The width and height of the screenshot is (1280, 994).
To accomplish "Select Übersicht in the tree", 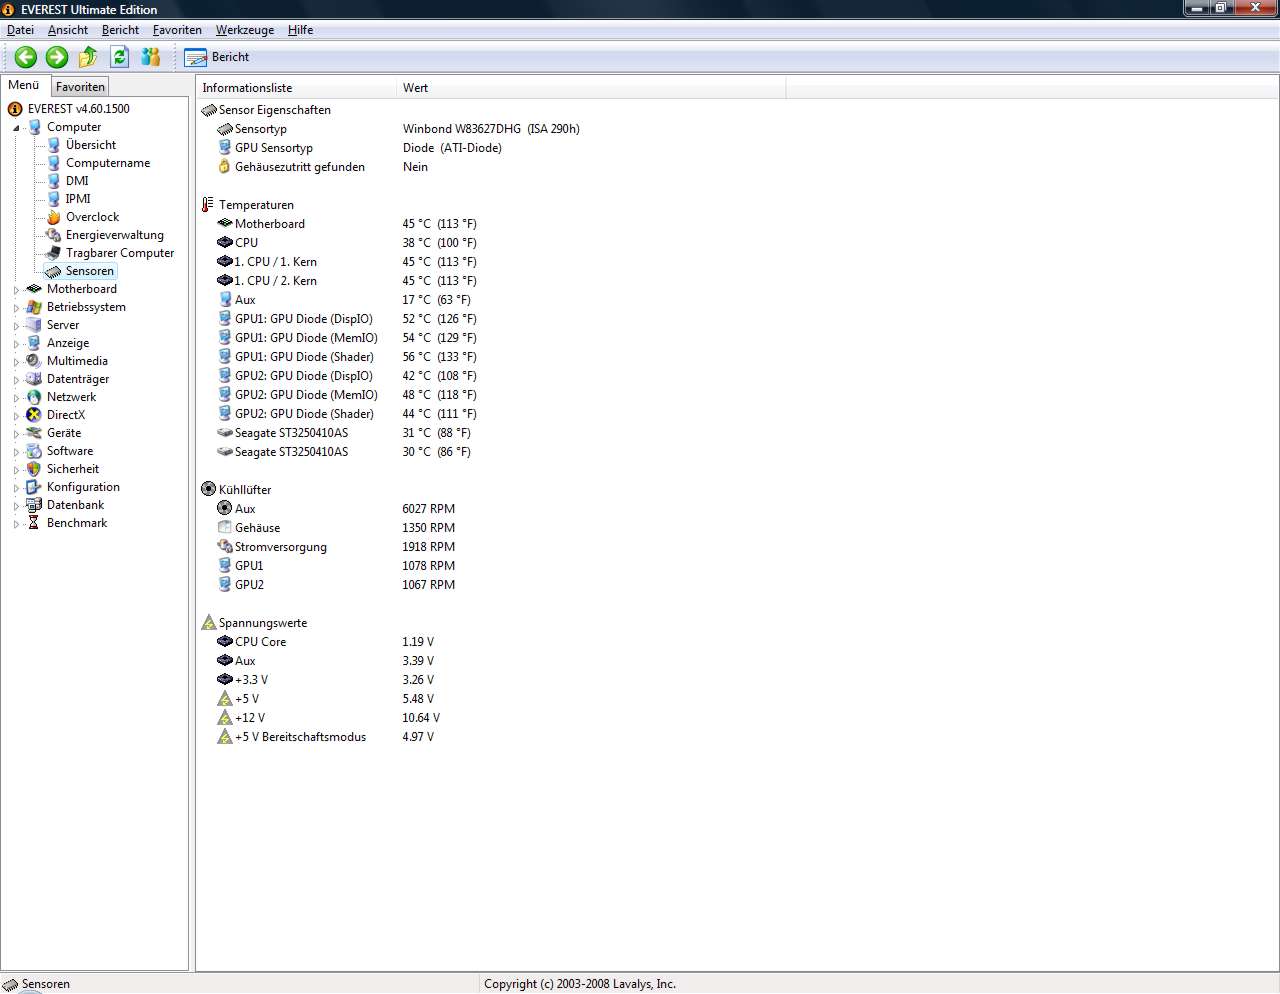I will (91, 145).
